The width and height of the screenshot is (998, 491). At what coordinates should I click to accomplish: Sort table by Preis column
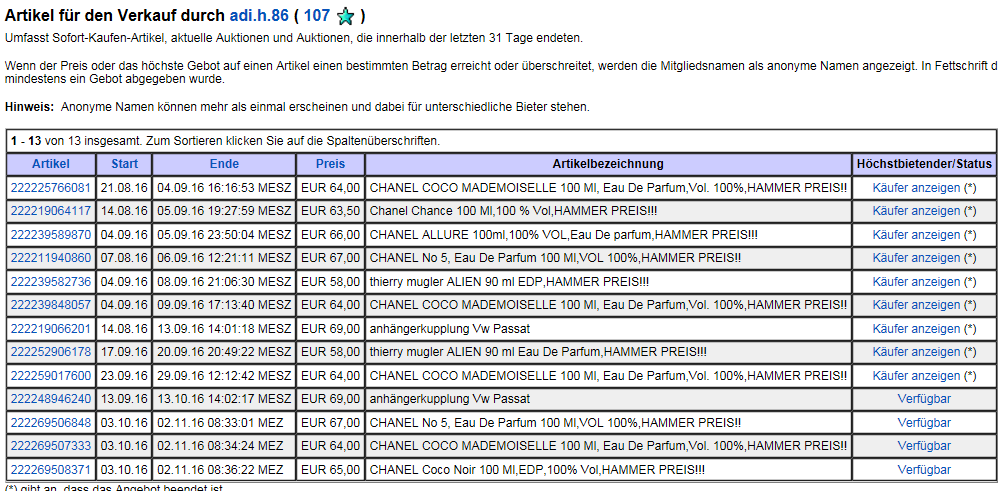pyautogui.click(x=330, y=164)
